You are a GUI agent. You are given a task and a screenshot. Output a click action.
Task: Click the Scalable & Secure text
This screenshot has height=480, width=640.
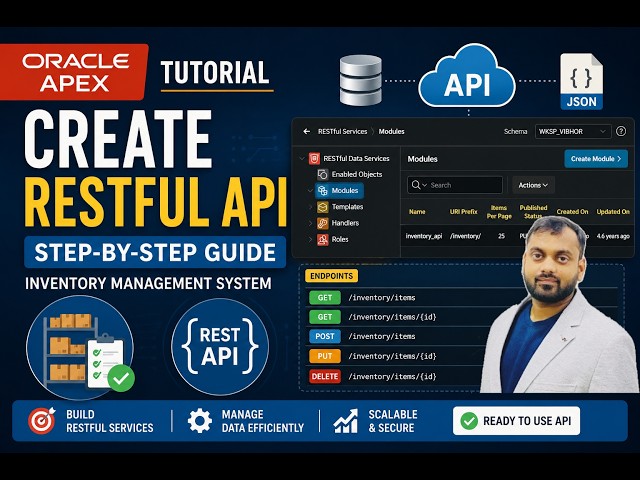click(393, 421)
